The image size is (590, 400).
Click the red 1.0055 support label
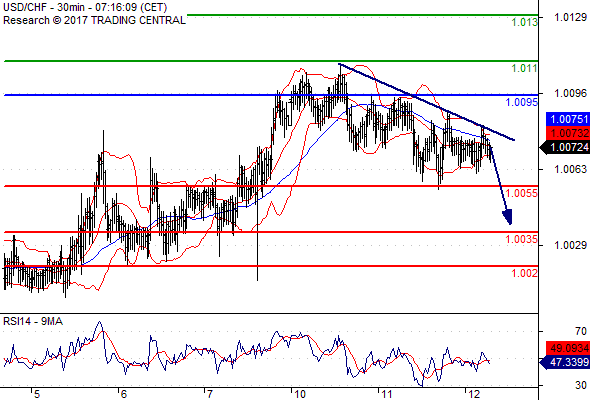tap(522, 193)
